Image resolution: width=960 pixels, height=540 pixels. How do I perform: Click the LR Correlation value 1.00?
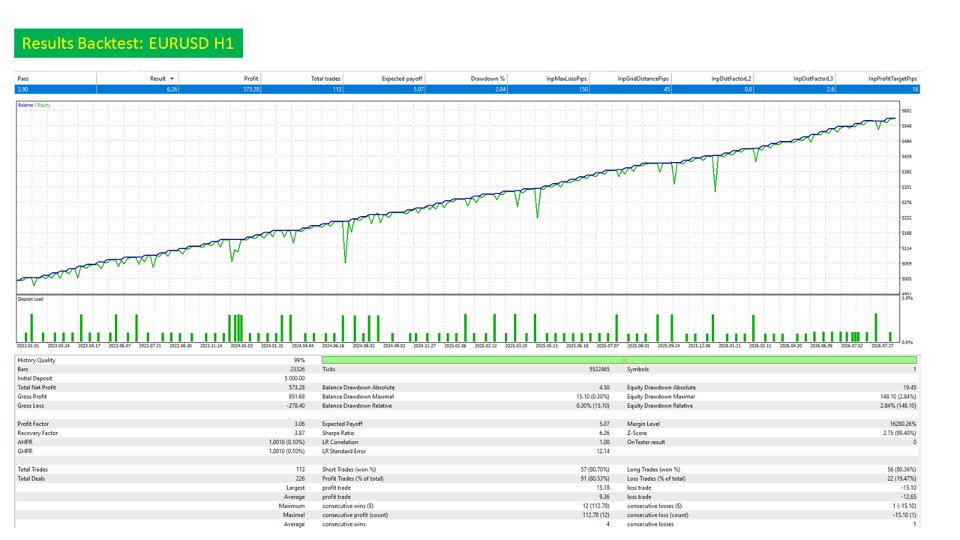(604, 442)
